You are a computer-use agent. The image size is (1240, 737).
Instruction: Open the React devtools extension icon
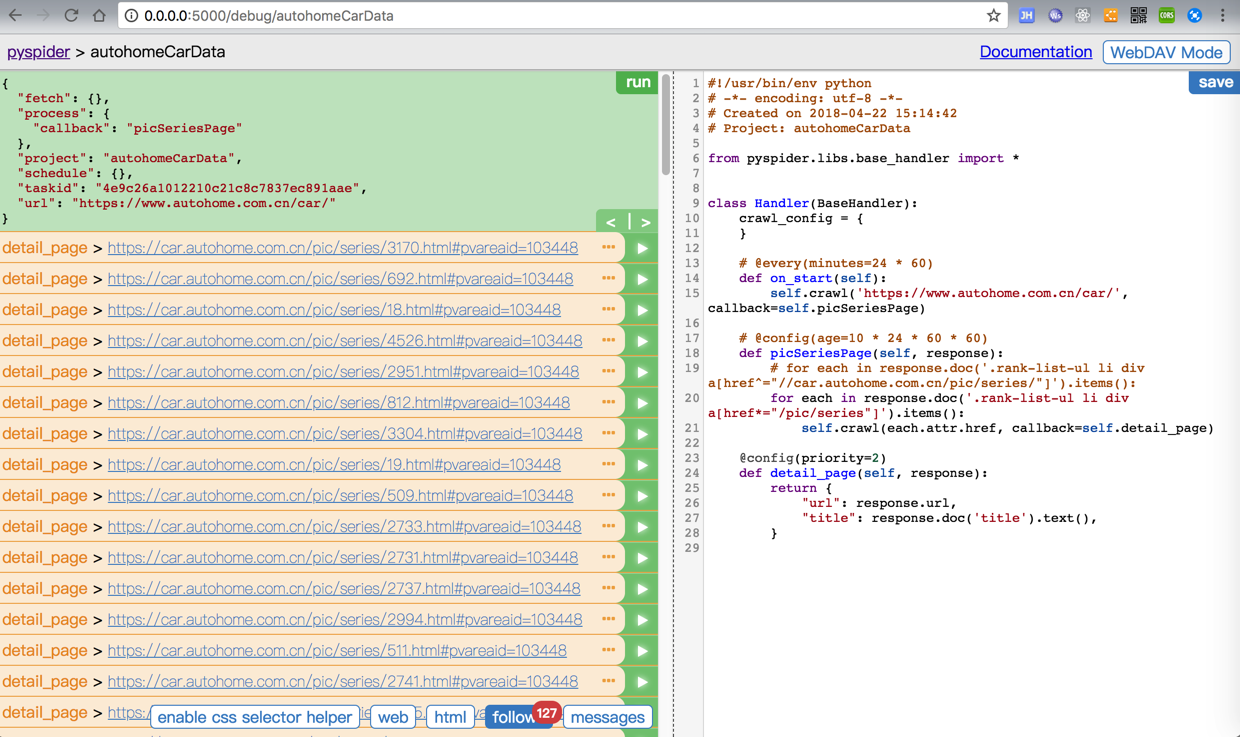point(1083,16)
